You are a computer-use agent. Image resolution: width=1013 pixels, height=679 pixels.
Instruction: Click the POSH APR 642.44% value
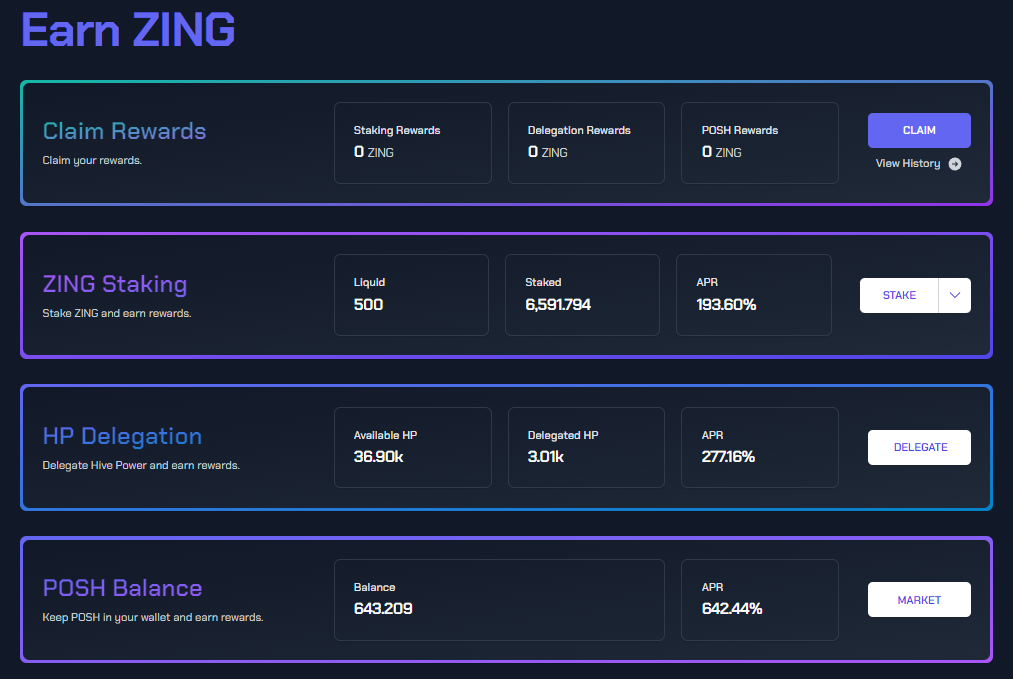[x=732, y=609]
